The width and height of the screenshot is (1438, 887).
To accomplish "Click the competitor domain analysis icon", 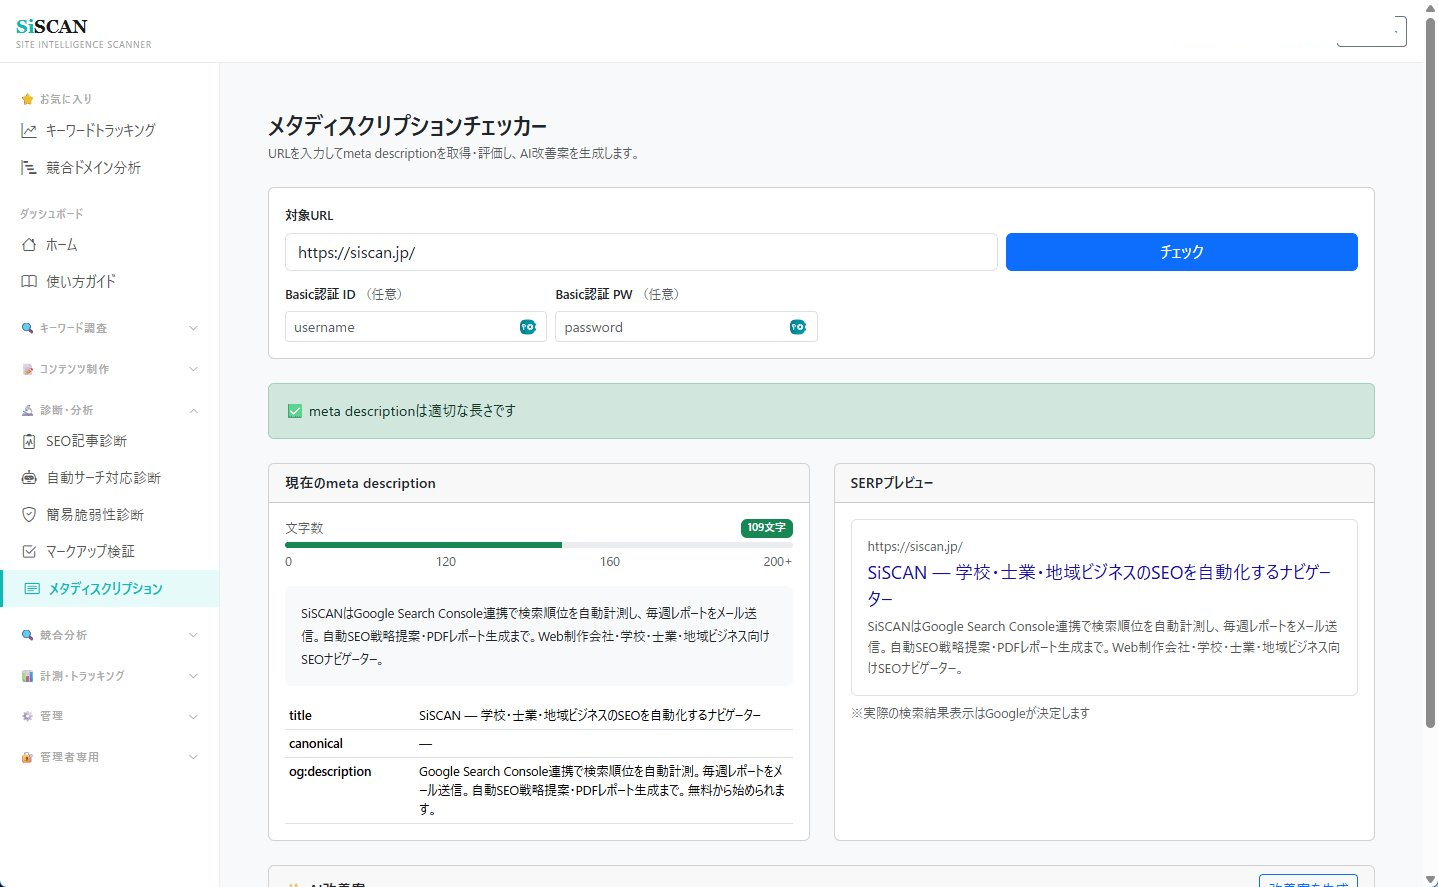I will point(29,168).
